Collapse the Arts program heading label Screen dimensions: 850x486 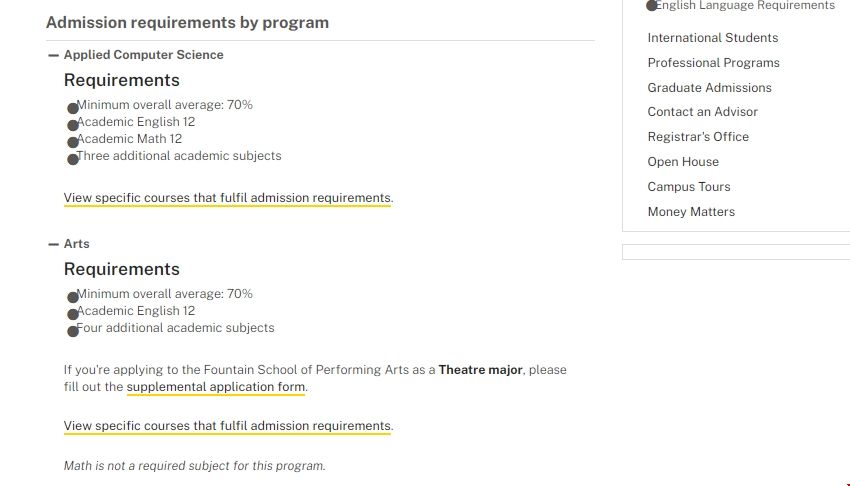(76, 244)
